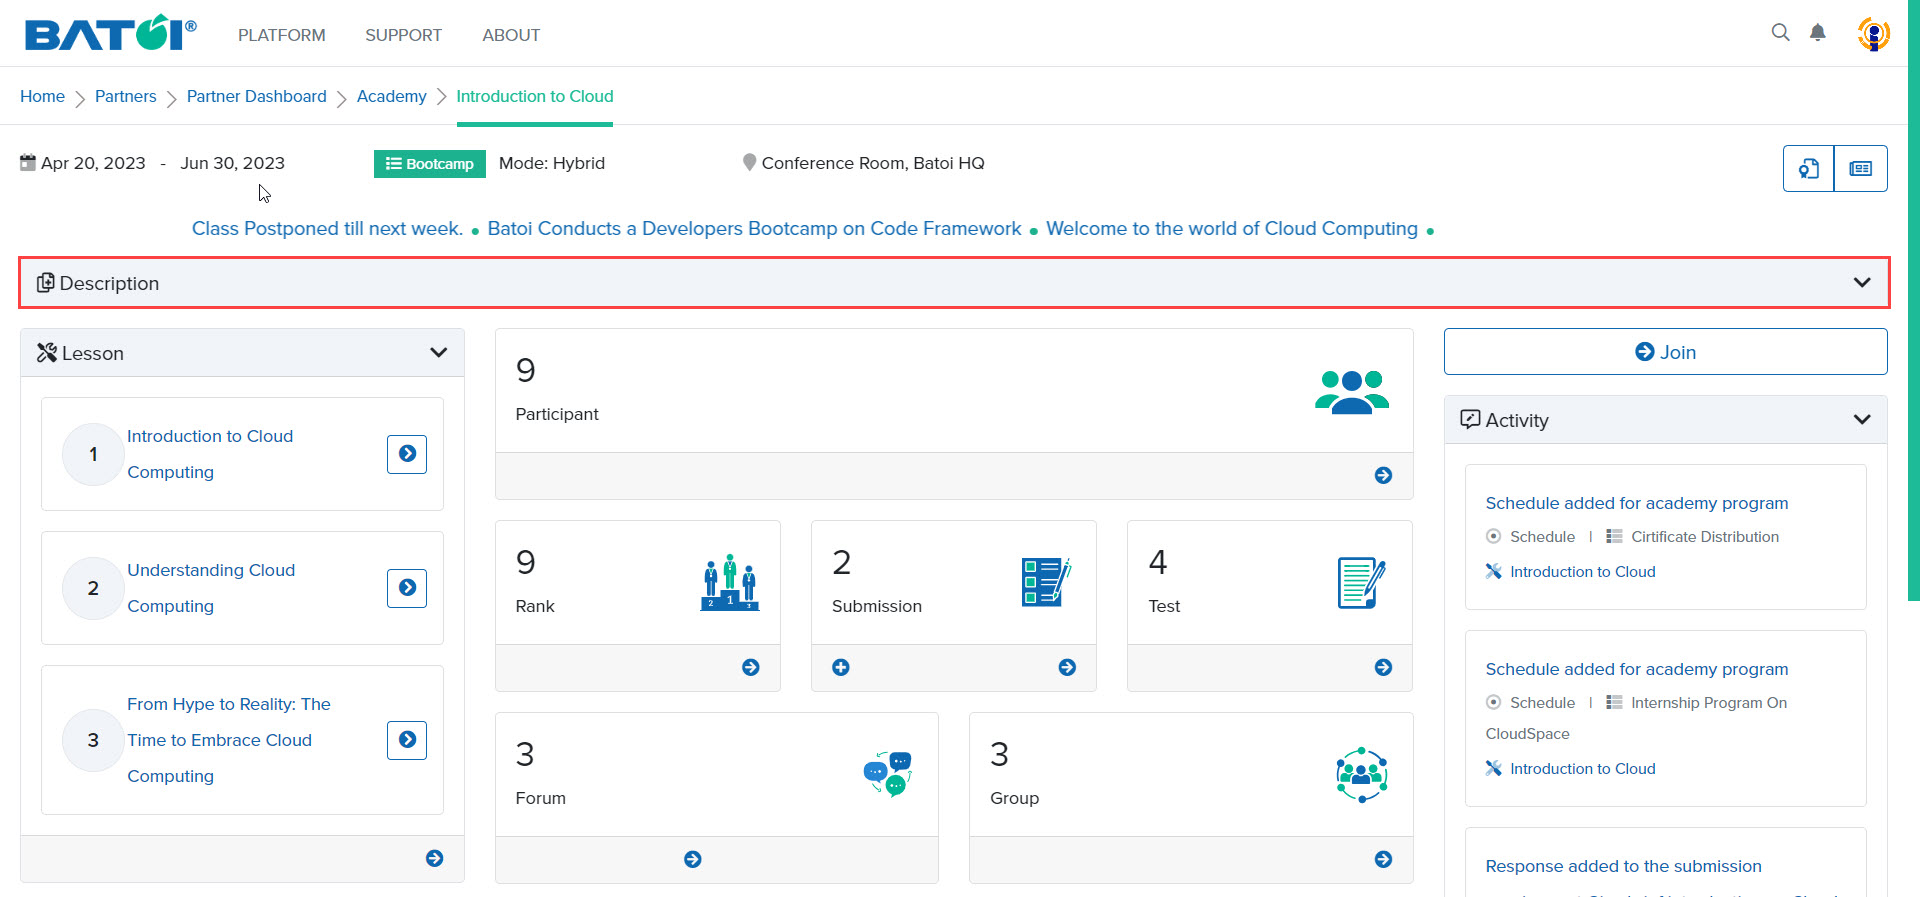Viewport: 1920px width, 897px height.
Task: Open first Schedule added for academy program
Action: click(x=1637, y=503)
